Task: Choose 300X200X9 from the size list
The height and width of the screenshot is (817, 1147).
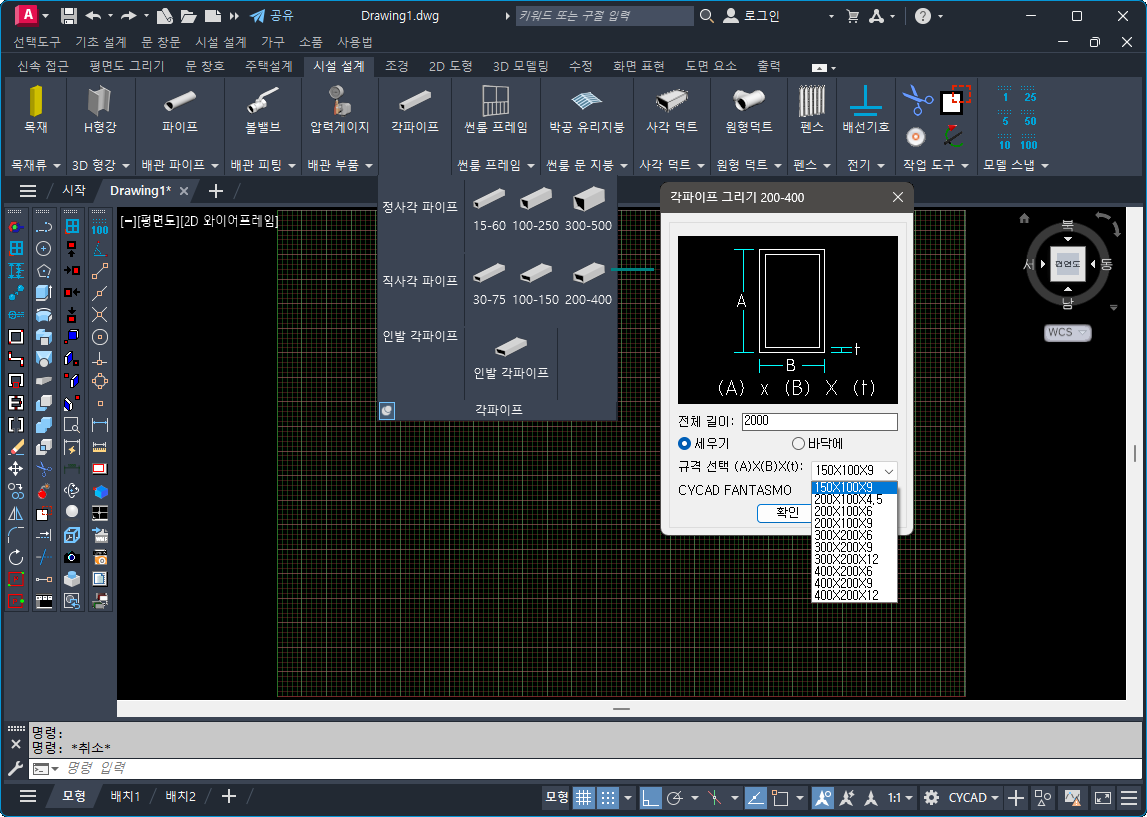Action: 843,547
